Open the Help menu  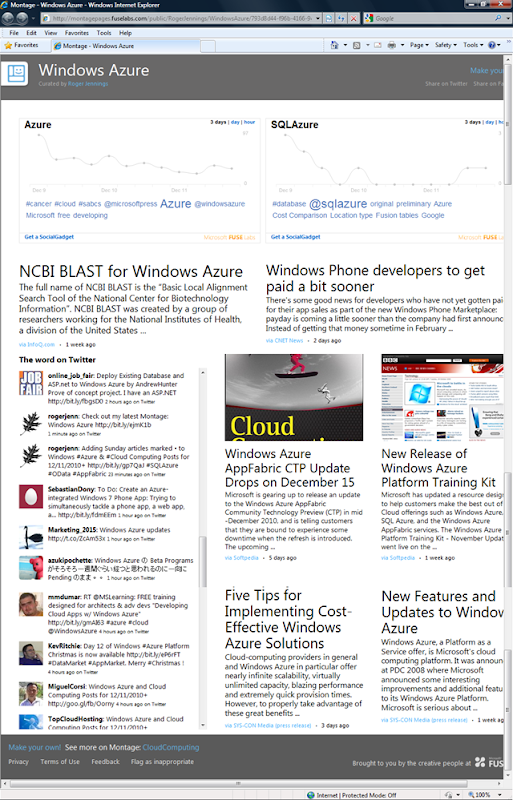point(126,33)
